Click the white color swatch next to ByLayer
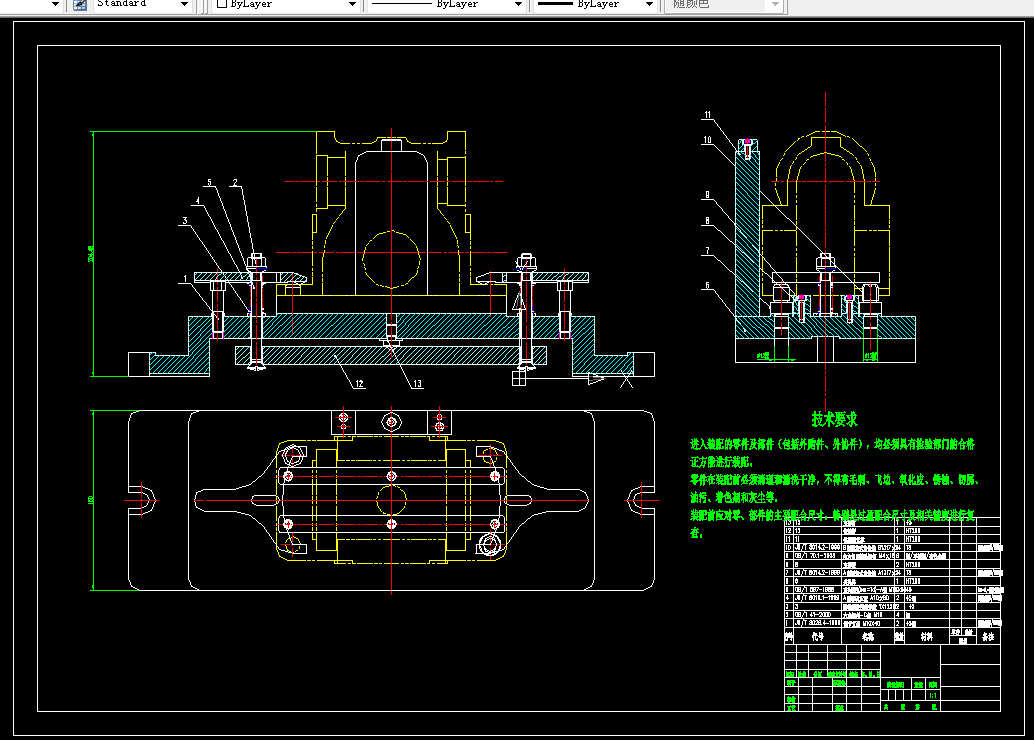Image resolution: width=1034 pixels, height=740 pixels. point(222,5)
